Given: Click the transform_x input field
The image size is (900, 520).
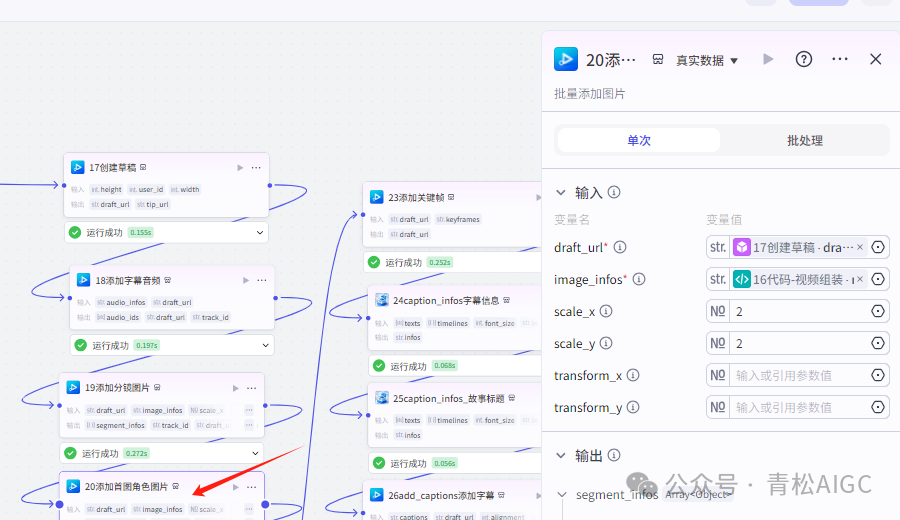Looking at the screenshot, I should (x=800, y=375).
